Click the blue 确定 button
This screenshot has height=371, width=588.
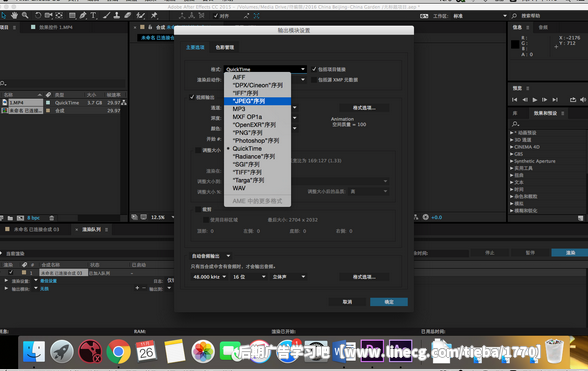pos(389,302)
